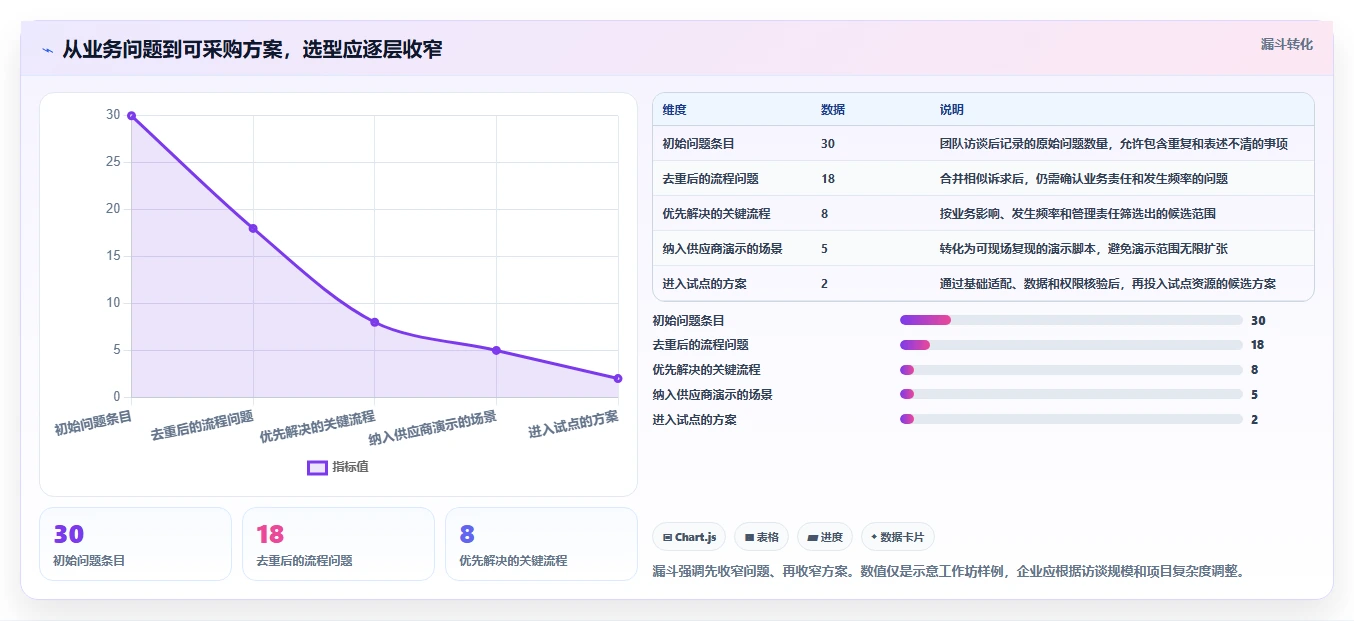Click progress value 30 beside 初始问题条目 bar

click(x=1258, y=321)
